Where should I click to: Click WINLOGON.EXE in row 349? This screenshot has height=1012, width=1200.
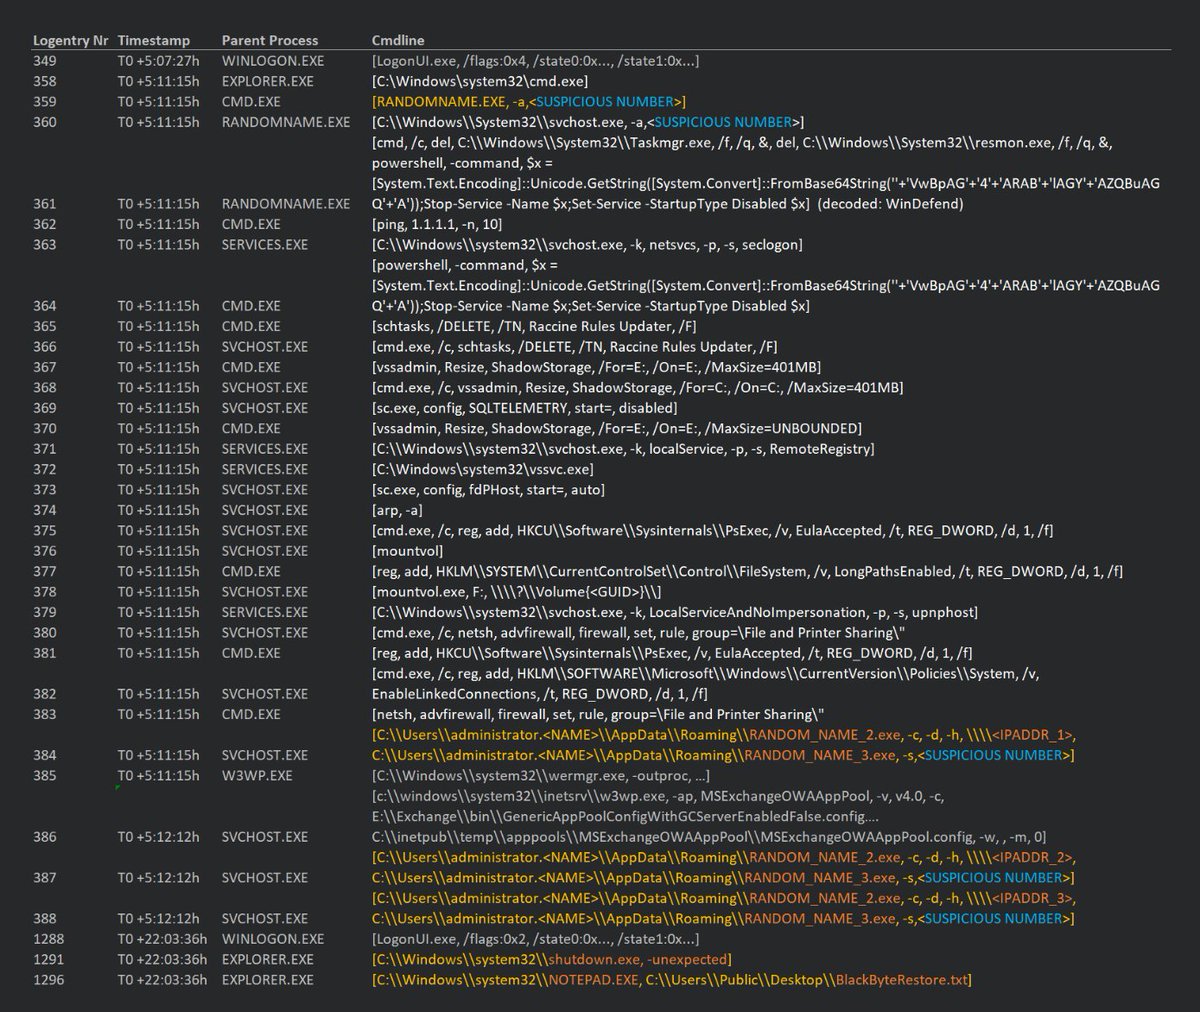coord(273,61)
